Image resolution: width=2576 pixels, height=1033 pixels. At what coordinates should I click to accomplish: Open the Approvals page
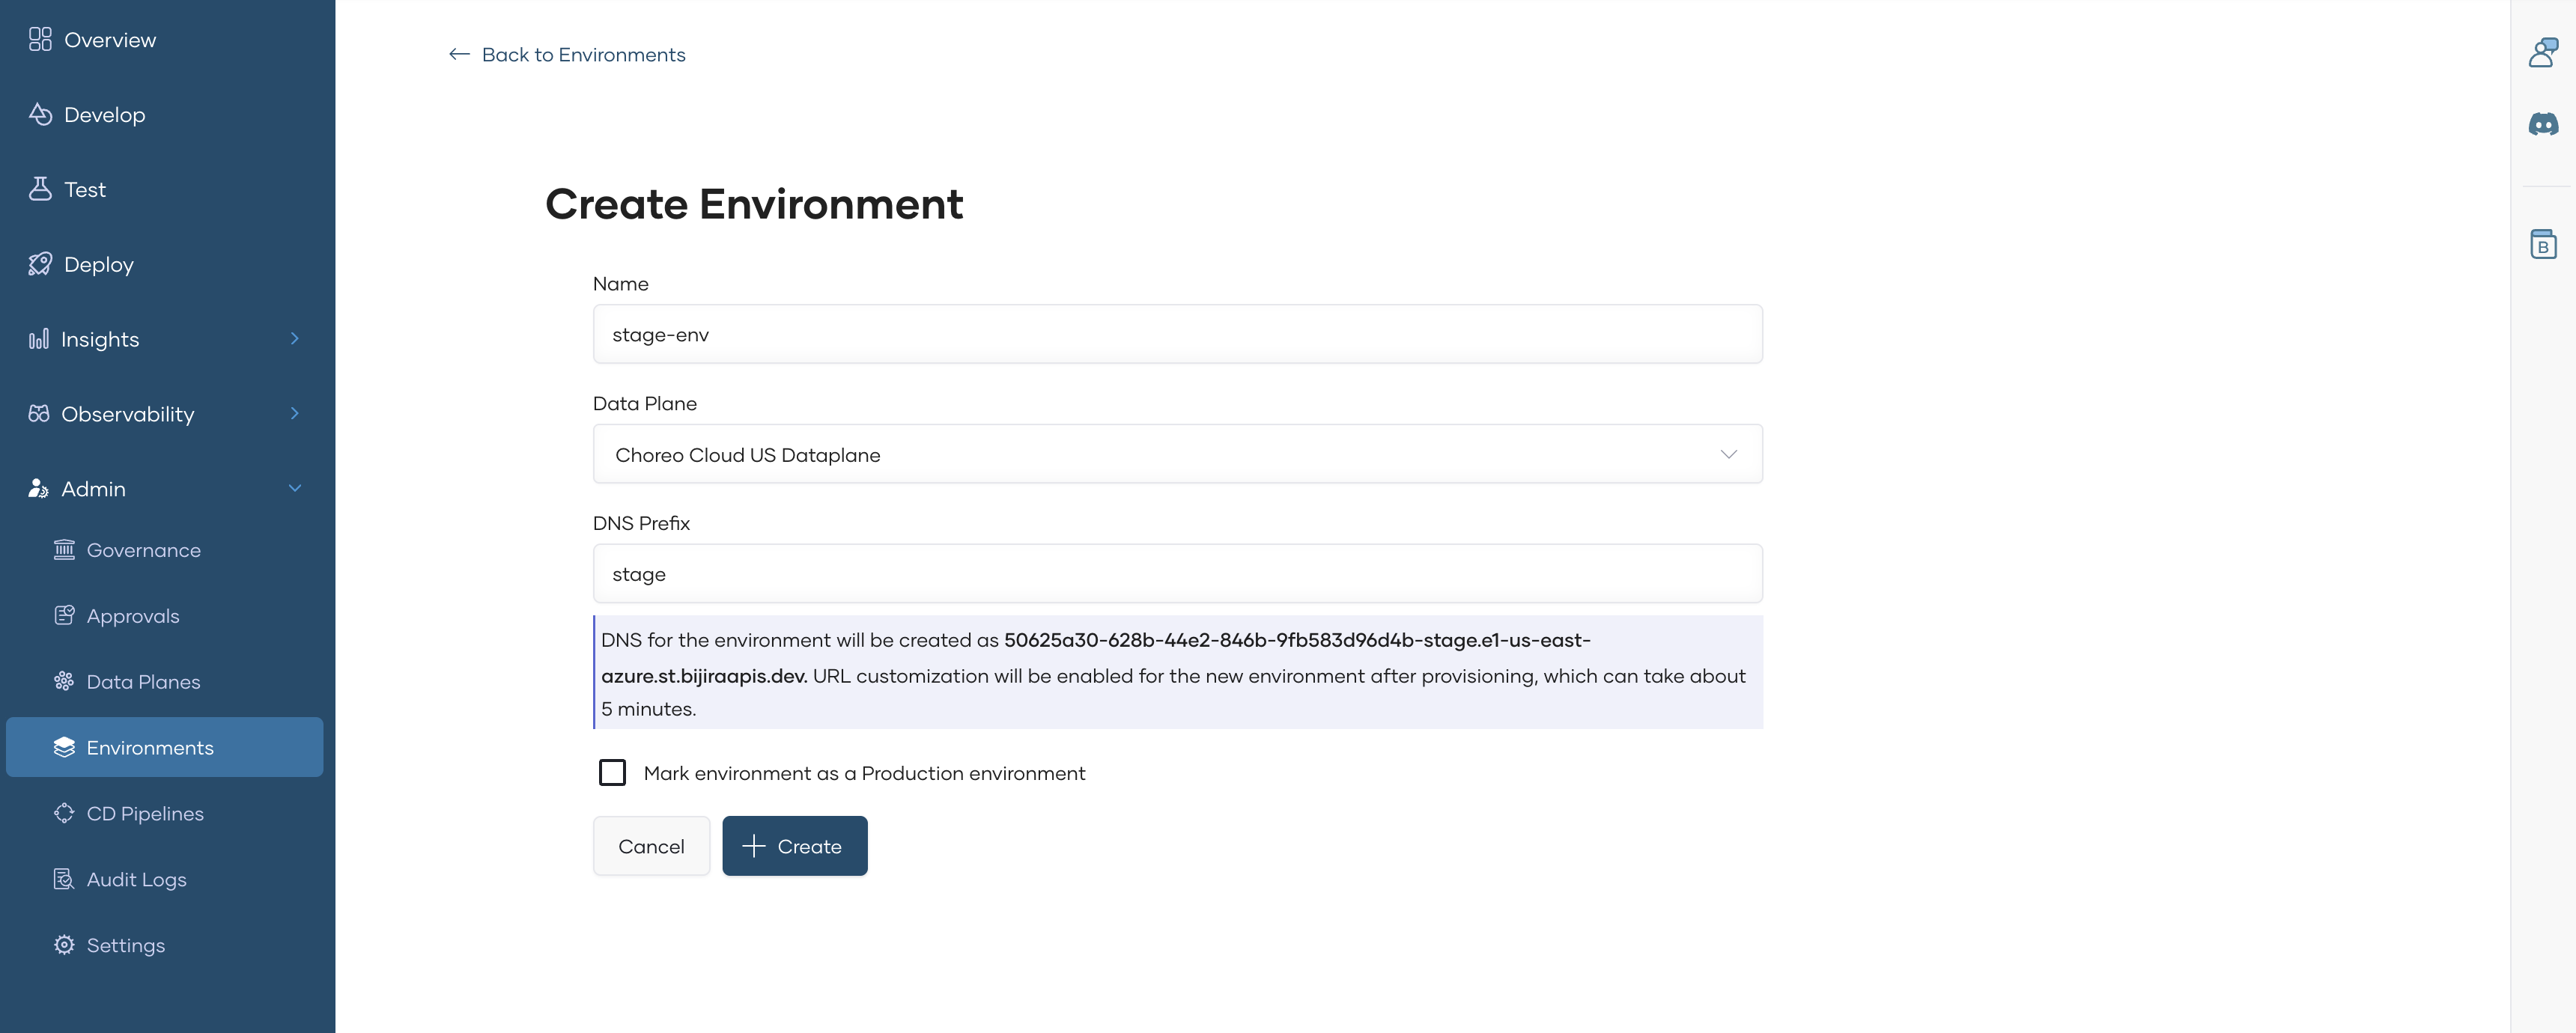[133, 616]
